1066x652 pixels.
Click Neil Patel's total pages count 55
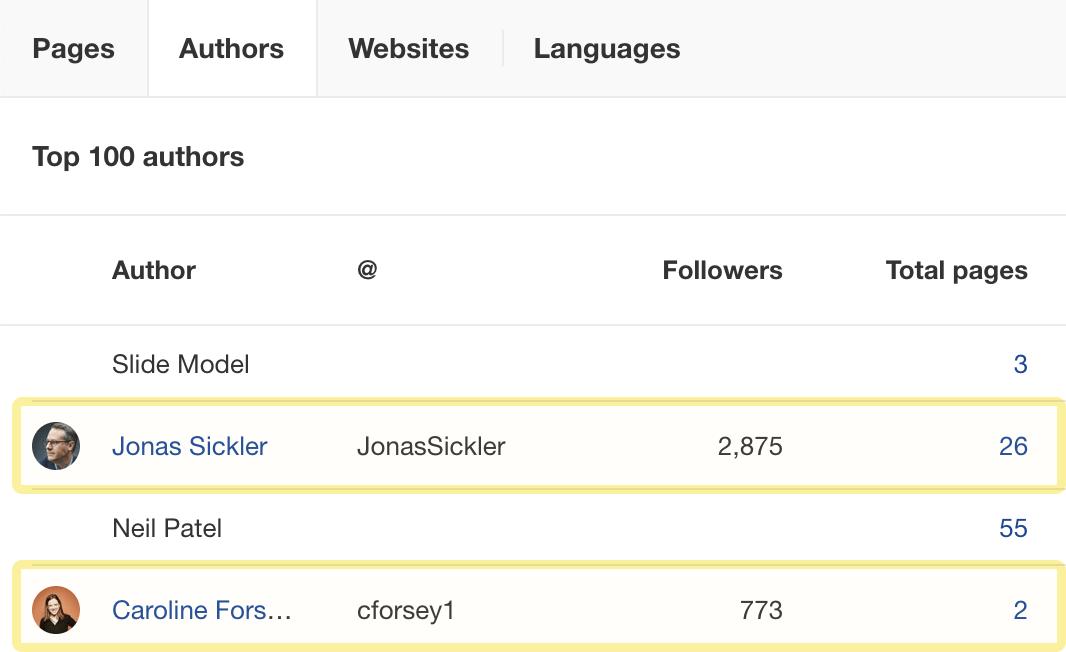(1013, 528)
